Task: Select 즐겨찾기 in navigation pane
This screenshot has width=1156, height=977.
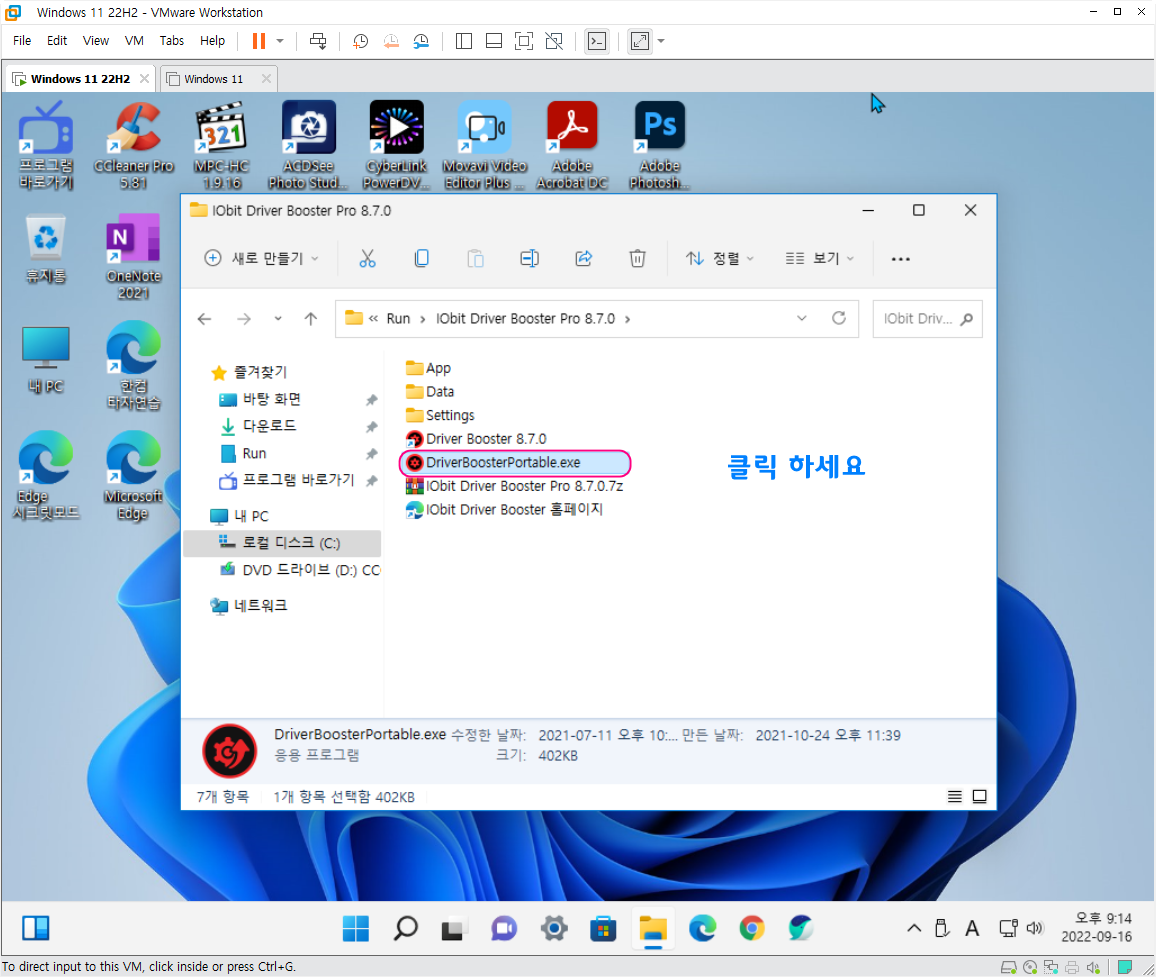Action: click(249, 372)
